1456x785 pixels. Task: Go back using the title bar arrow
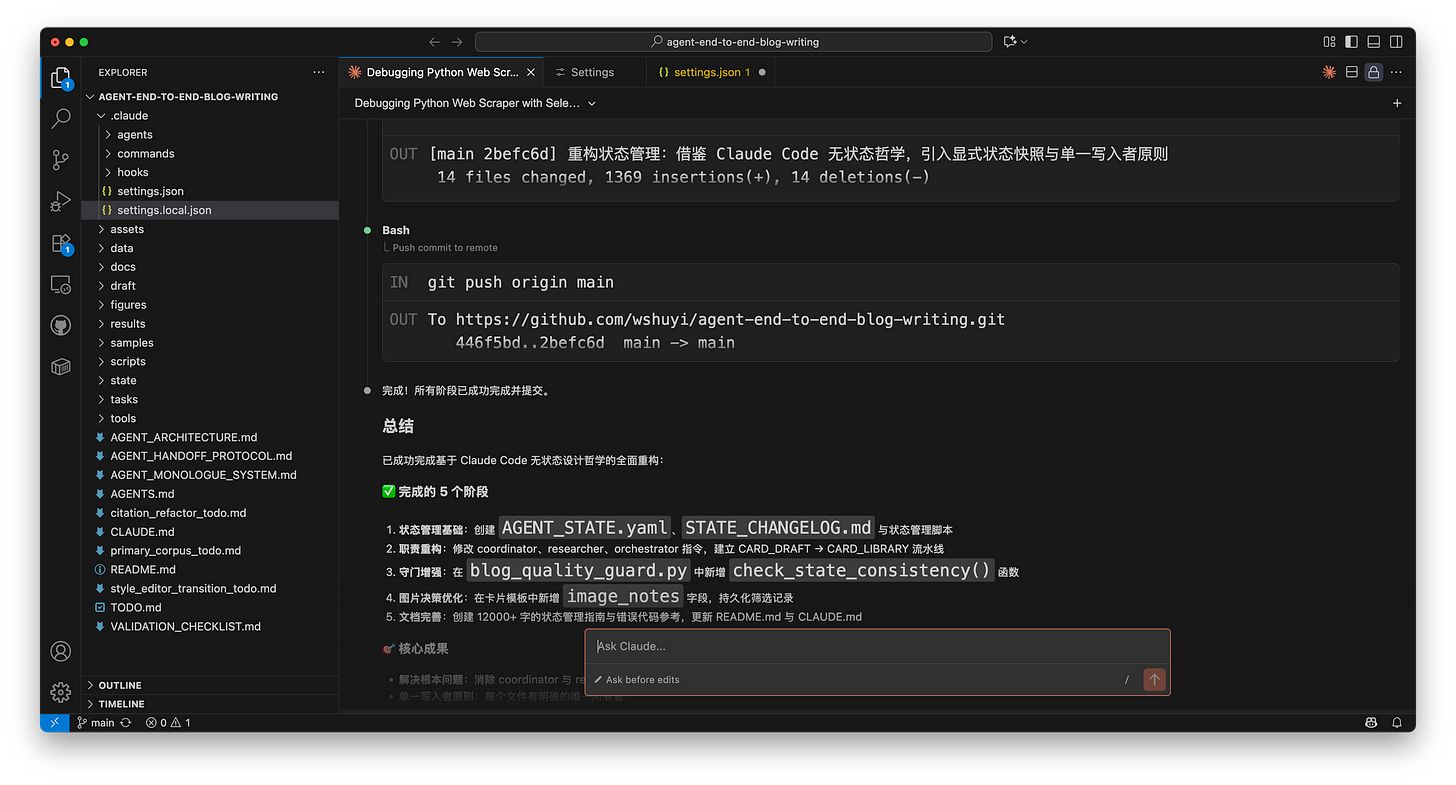click(434, 42)
